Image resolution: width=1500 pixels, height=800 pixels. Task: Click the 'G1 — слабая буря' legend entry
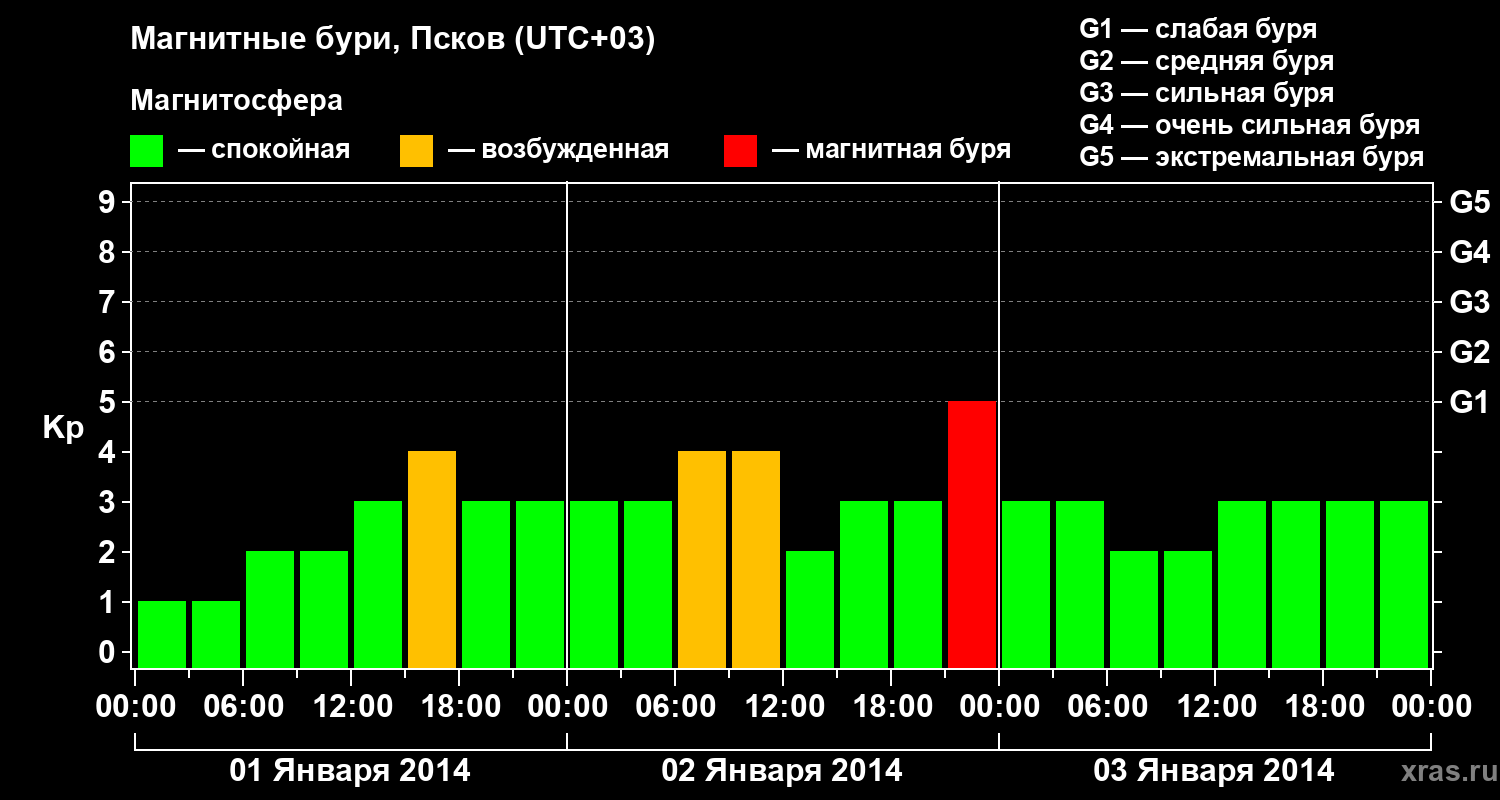point(1198,29)
